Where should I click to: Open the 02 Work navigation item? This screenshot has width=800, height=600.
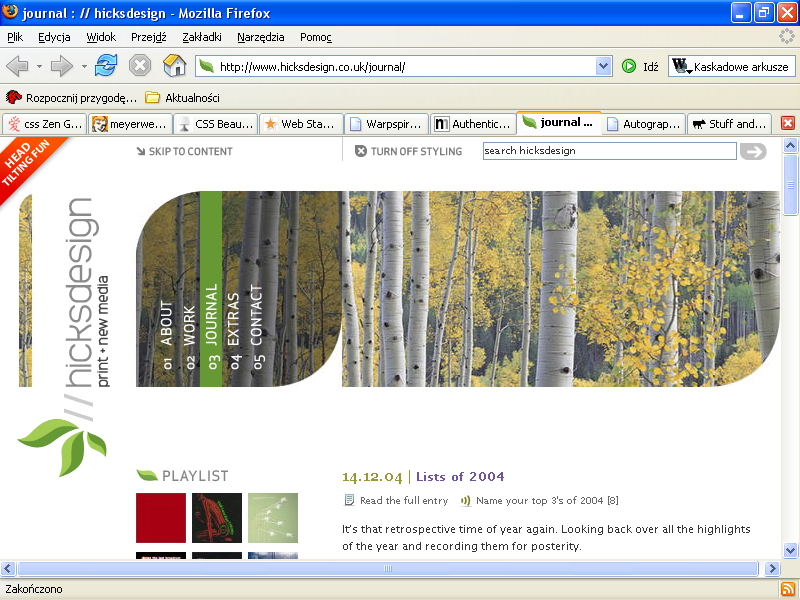point(189,337)
